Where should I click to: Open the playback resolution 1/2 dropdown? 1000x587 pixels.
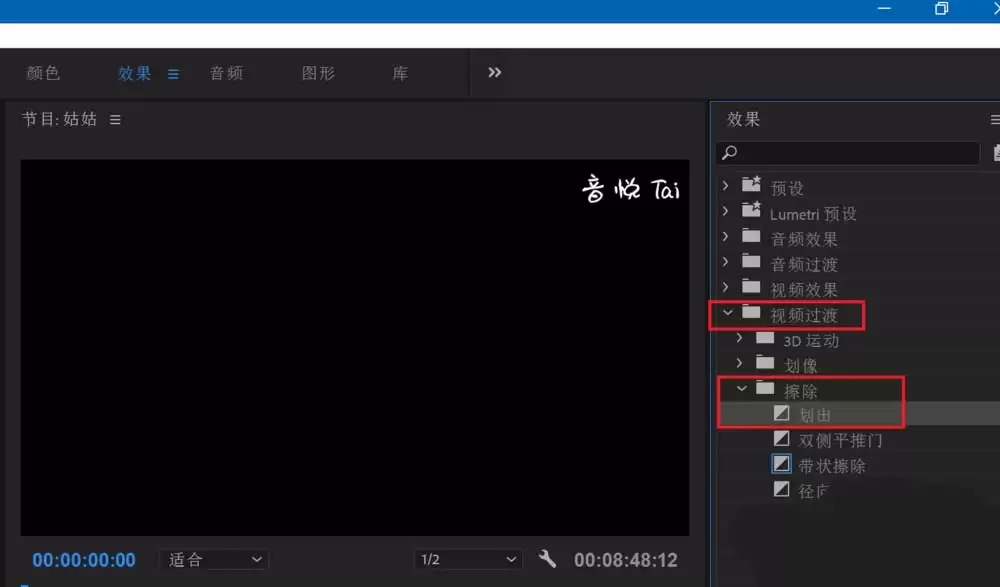(x=466, y=559)
